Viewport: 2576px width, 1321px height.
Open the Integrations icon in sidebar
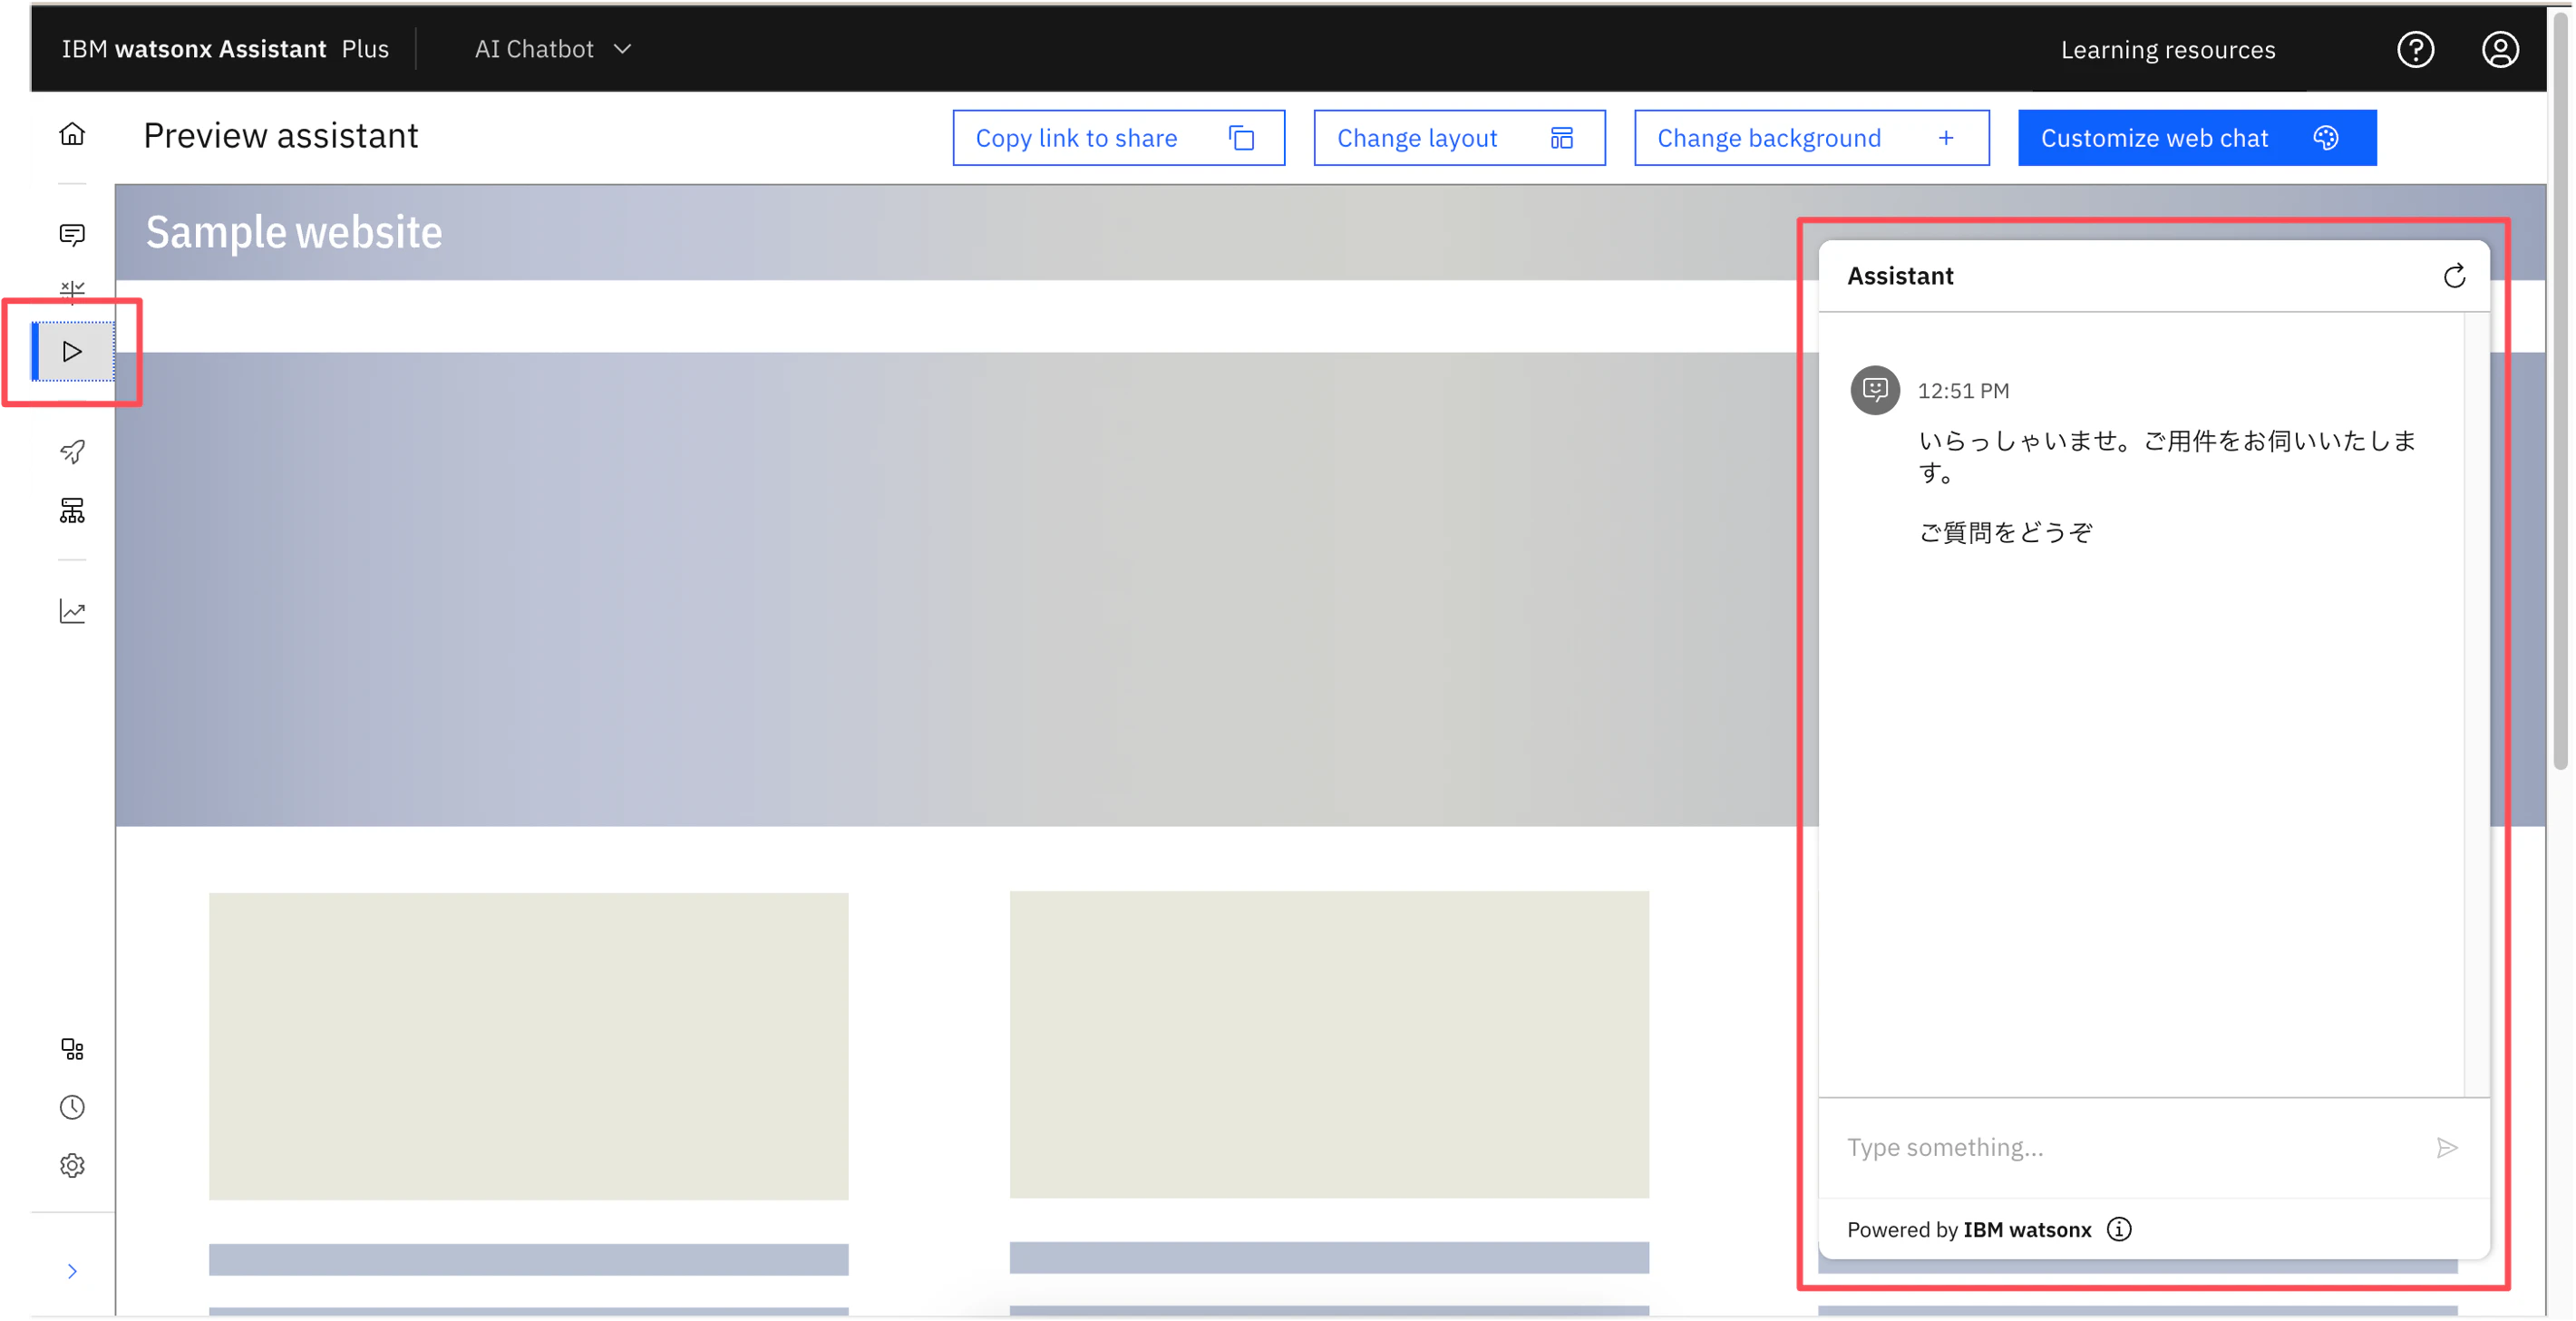click(x=72, y=1049)
